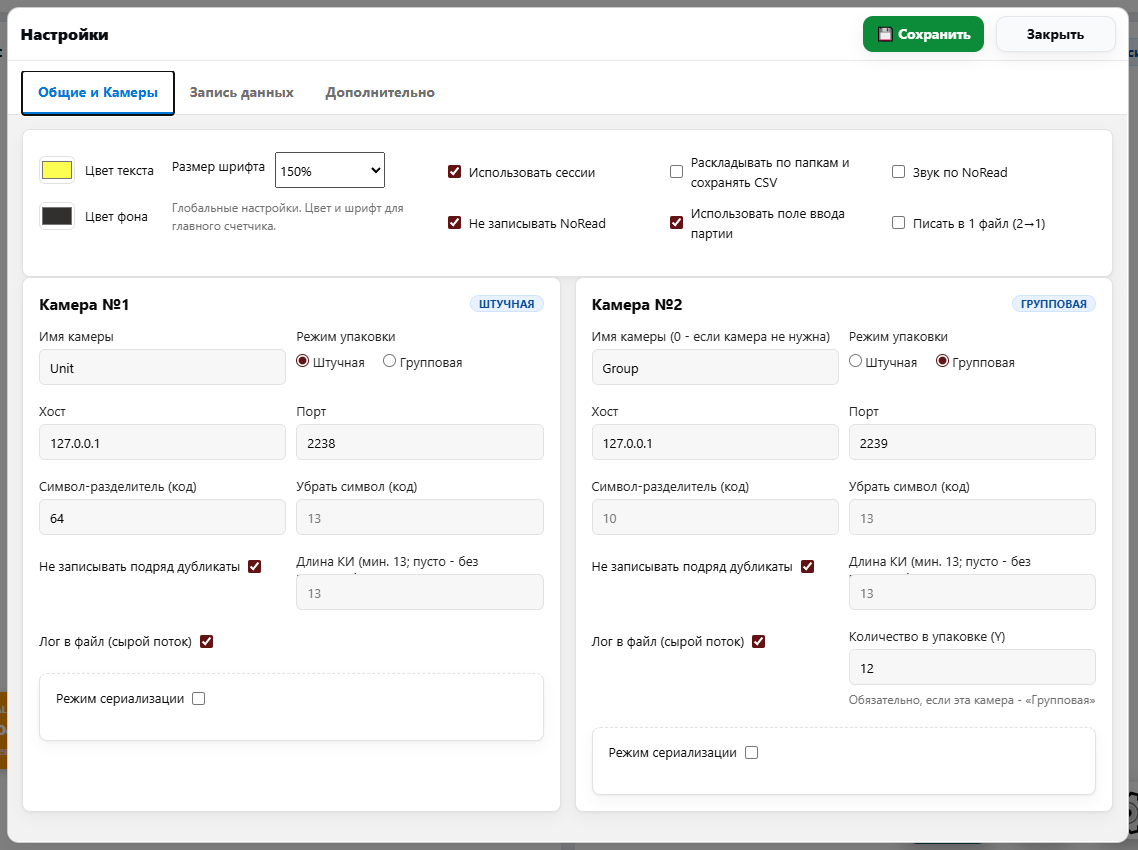Open the Дополнительно tab
1138x850 pixels.
click(x=380, y=92)
